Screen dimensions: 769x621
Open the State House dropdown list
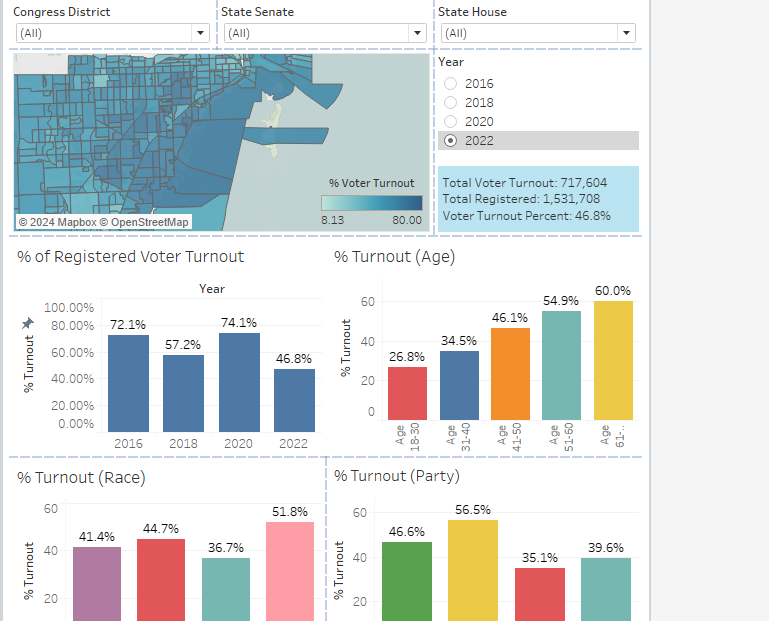pos(538,33)
